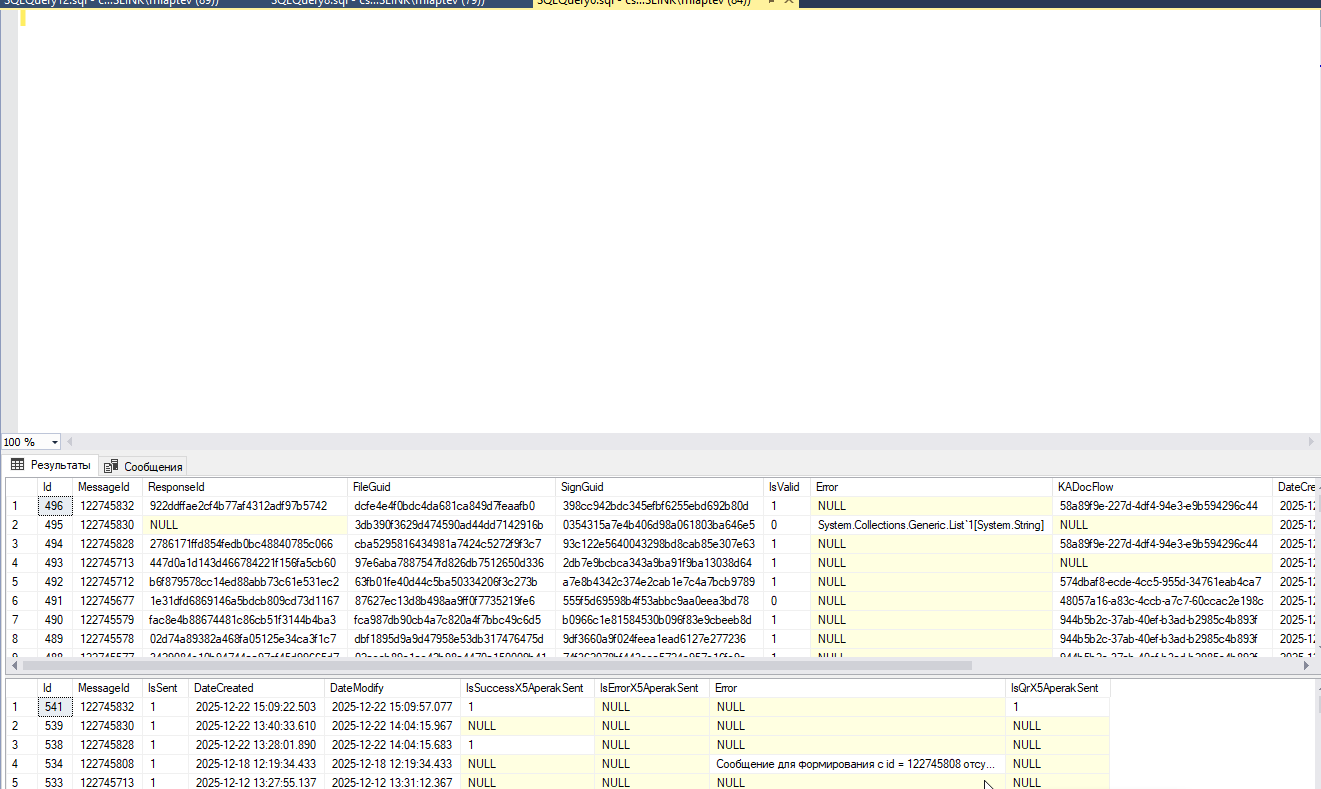Click the upper results grid horizontal scrollbar

[497, 665]
